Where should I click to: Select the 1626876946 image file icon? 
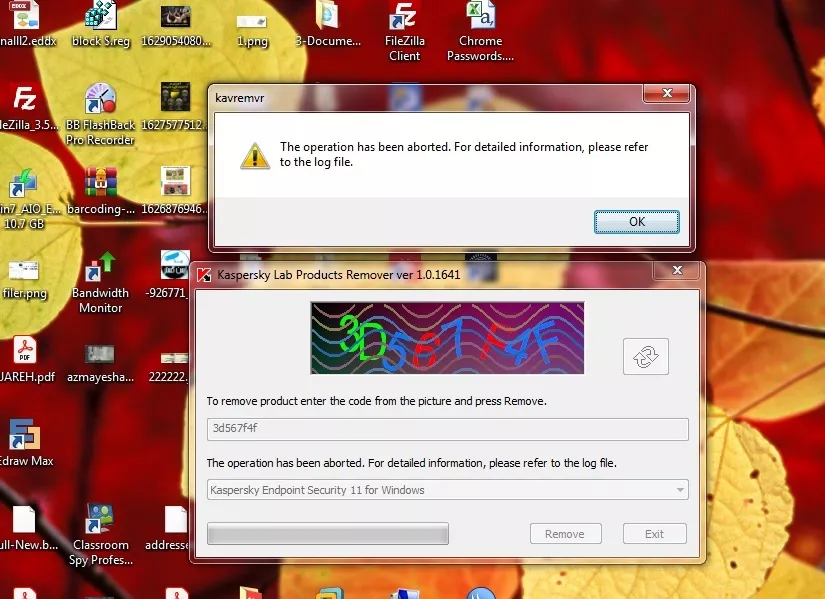(175, 191)
